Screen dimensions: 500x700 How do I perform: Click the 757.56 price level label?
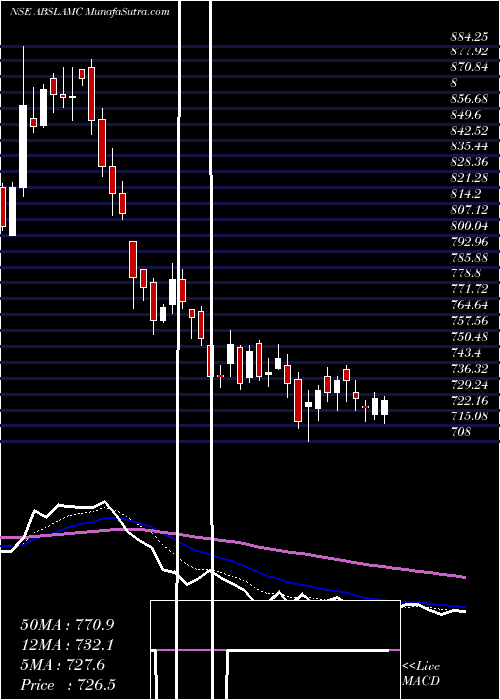coord(469,320)
